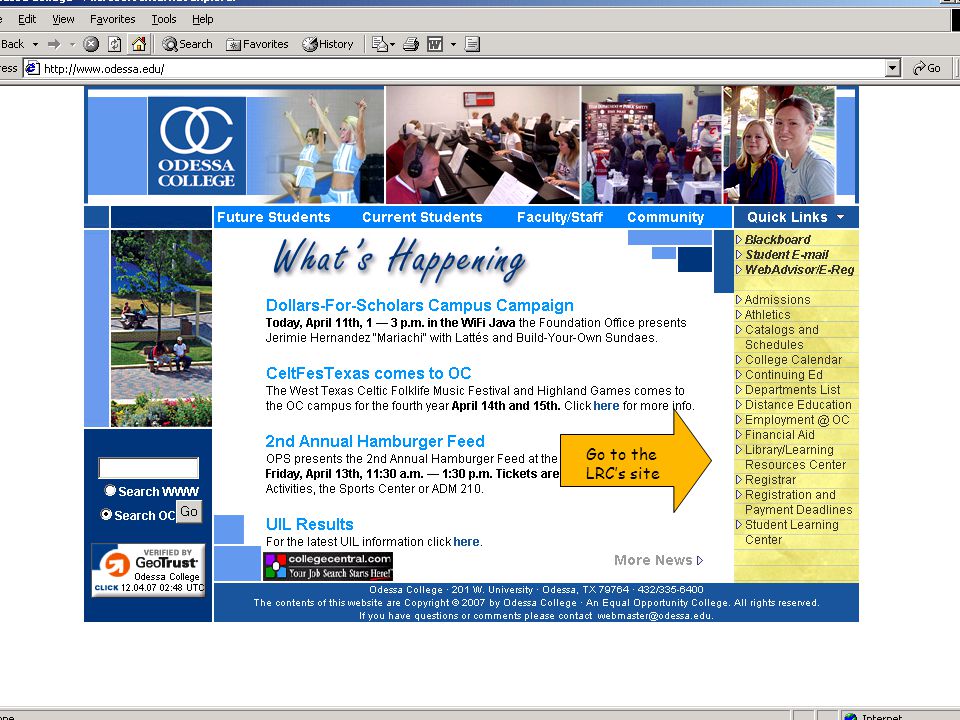Open the Registrar link
The image size is (960, 720).
pyautogui.click(x=770, y=480)
